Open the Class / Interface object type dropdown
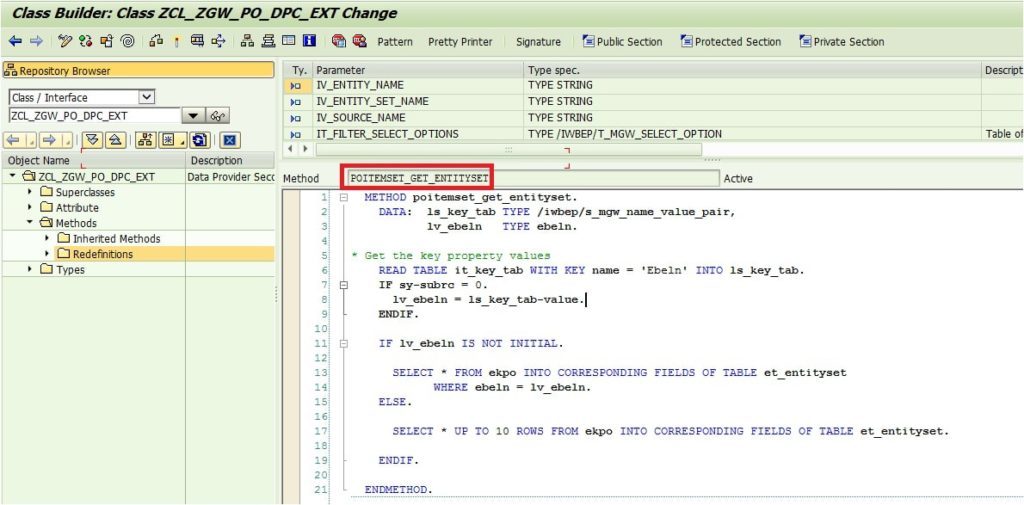This screenshot has height=505, width=1024. click(x=148, y=97)
